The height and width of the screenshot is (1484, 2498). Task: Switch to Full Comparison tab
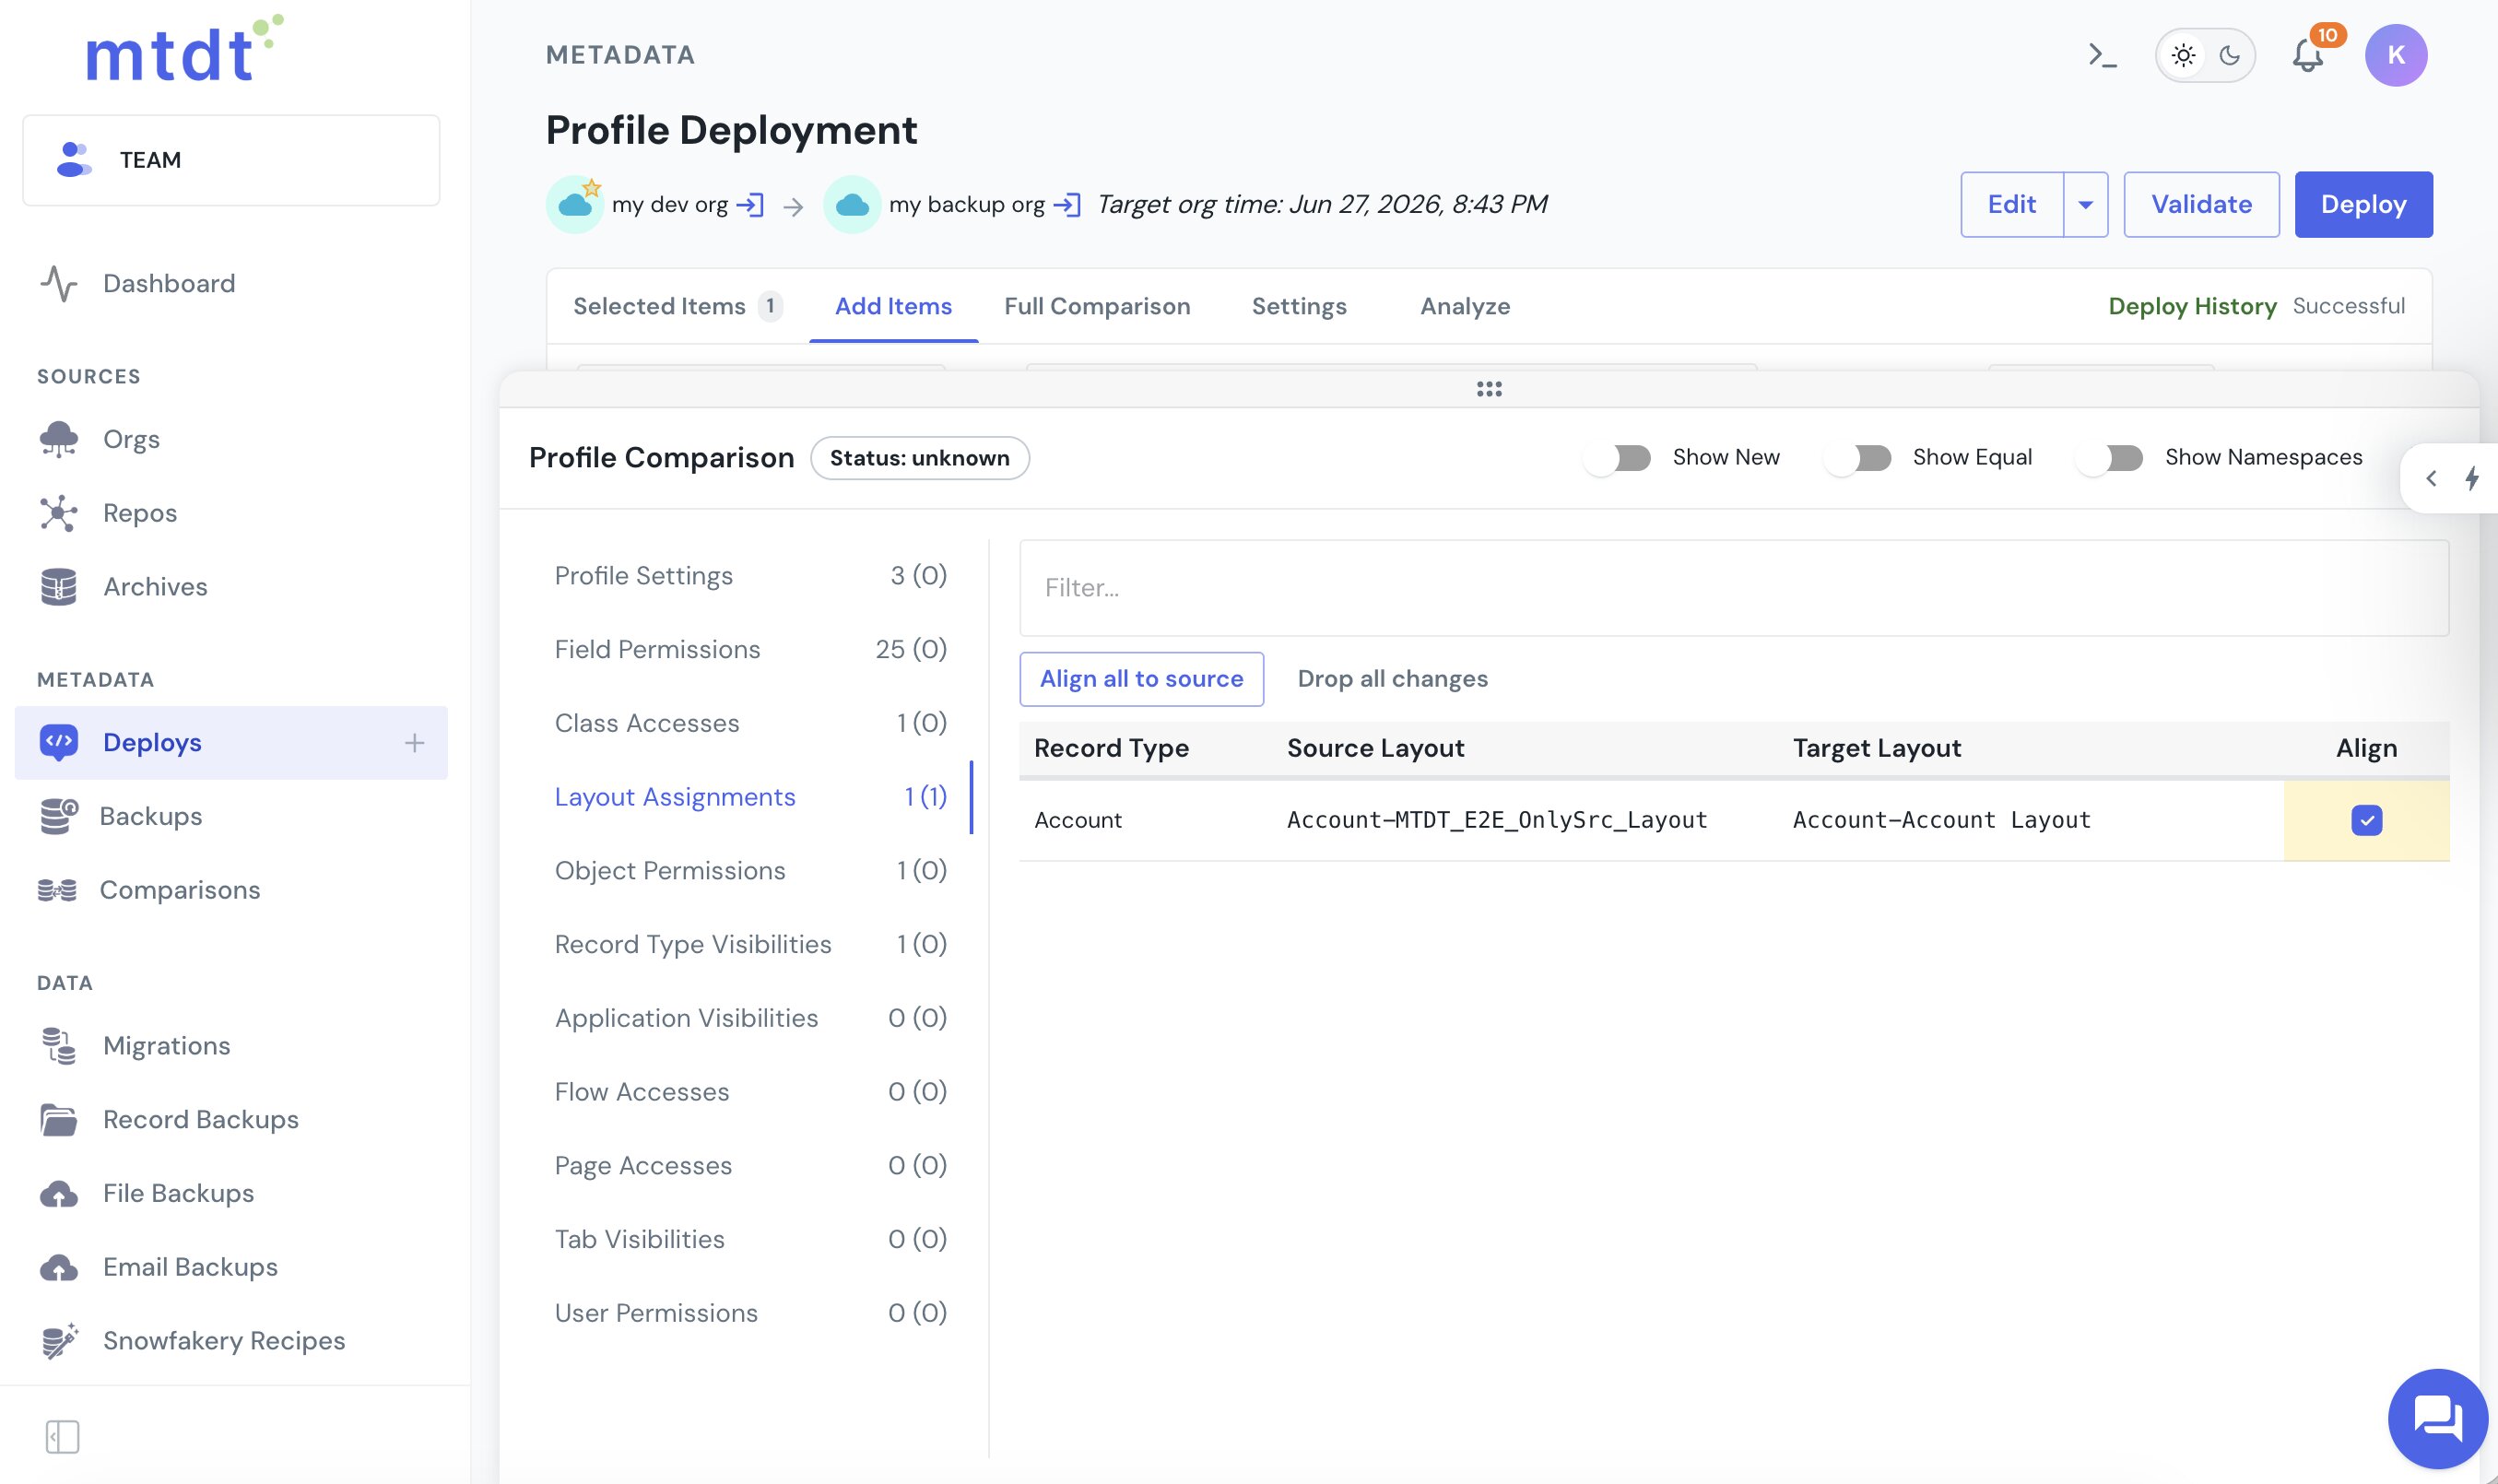coord(1097,306)
